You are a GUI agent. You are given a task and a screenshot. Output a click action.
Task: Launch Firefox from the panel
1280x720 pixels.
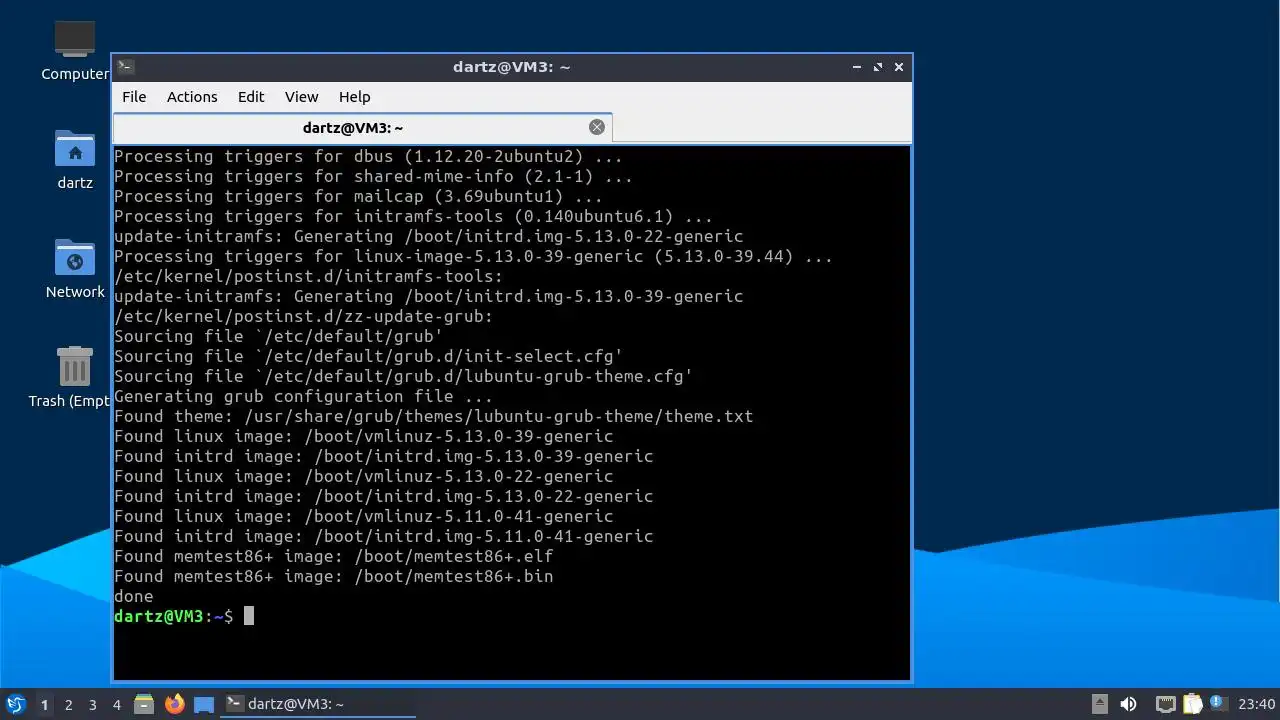(x=175, y=704)
